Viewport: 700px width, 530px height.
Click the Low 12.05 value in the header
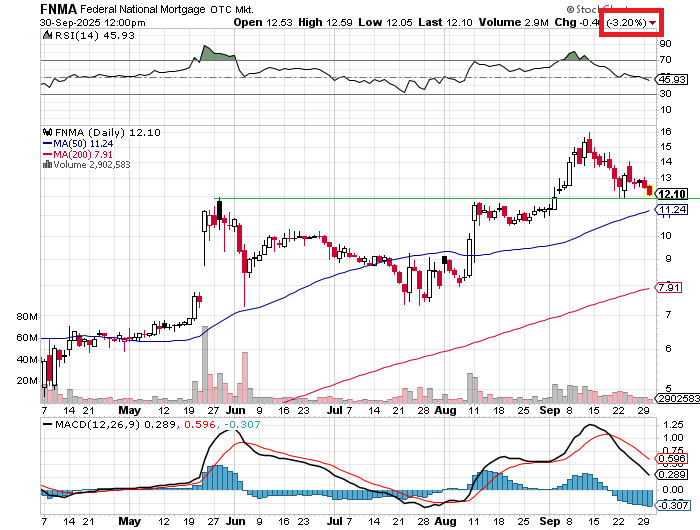pos(385,22)
